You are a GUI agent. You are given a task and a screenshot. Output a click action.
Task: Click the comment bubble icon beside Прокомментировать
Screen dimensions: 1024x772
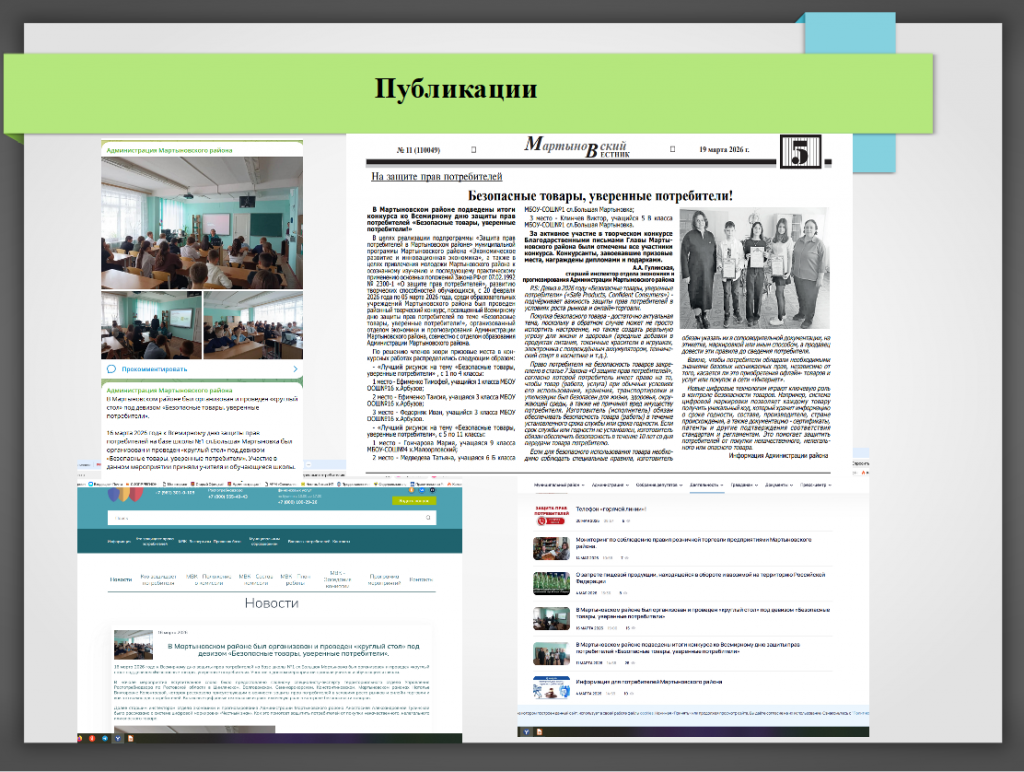pyautogui.click(x=111, y=369)
